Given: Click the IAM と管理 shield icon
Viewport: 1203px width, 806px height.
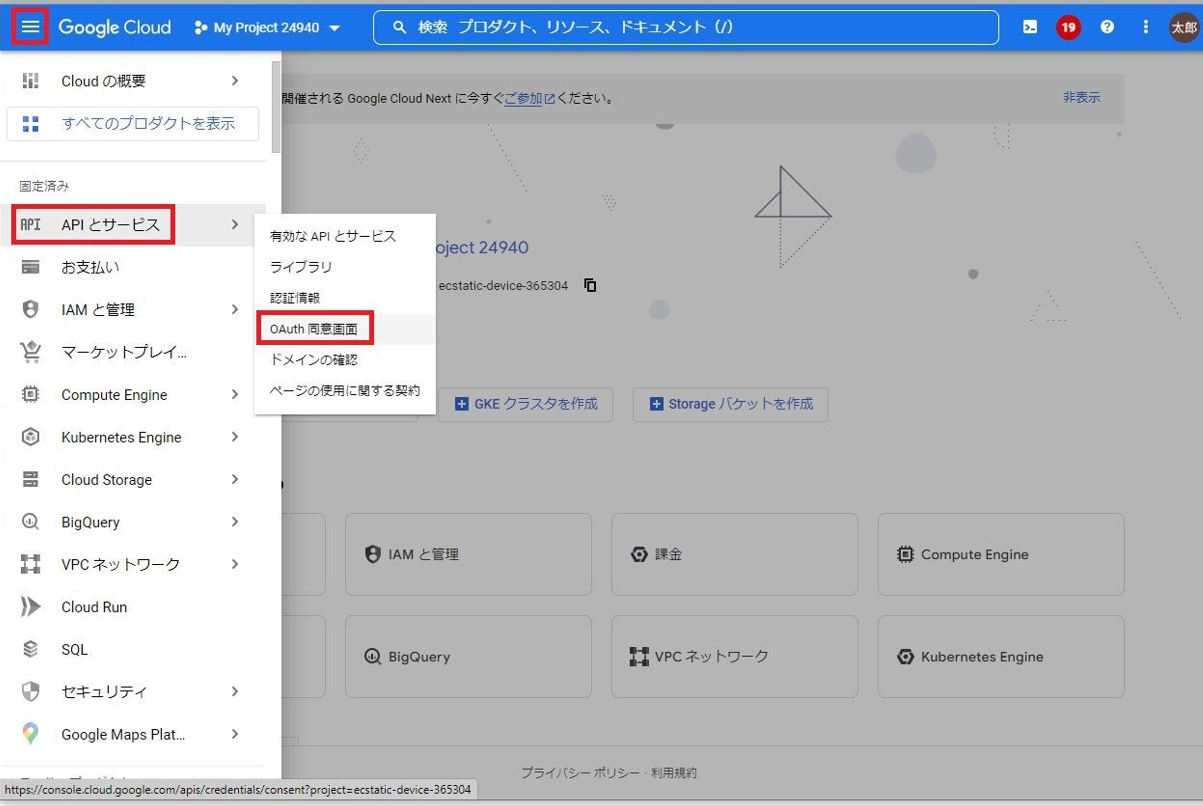Looking at the screenshot, I should tap(31, 310).
